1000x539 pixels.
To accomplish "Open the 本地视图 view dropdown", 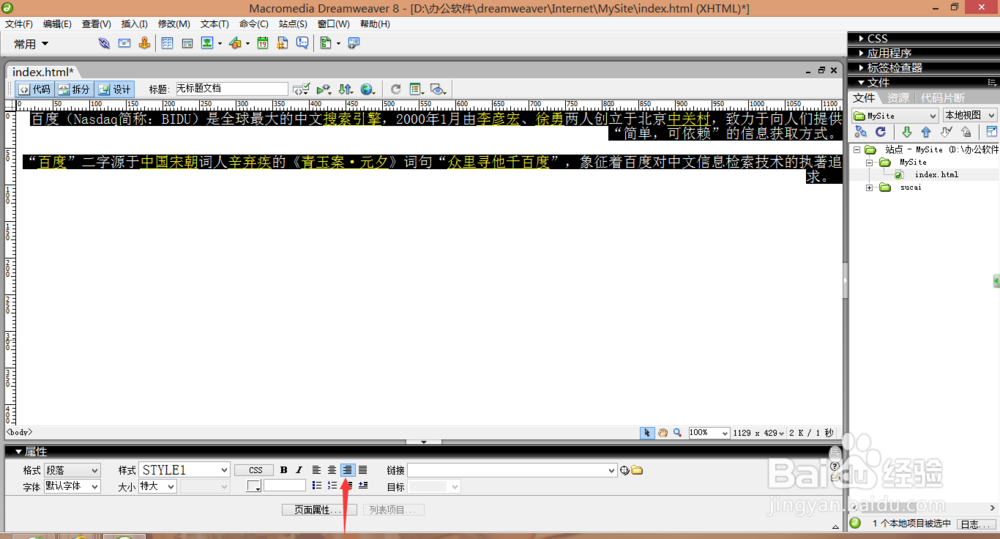I will (969, 115).
